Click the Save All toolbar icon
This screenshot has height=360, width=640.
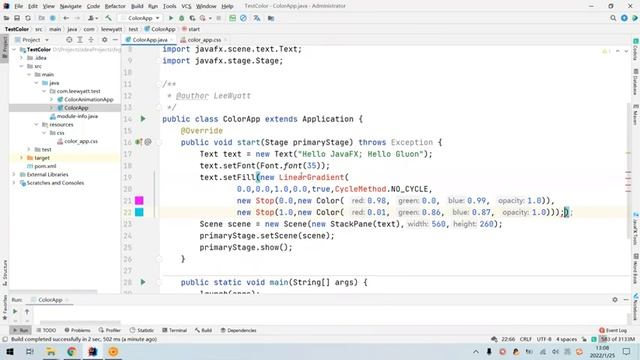point(17,18)
